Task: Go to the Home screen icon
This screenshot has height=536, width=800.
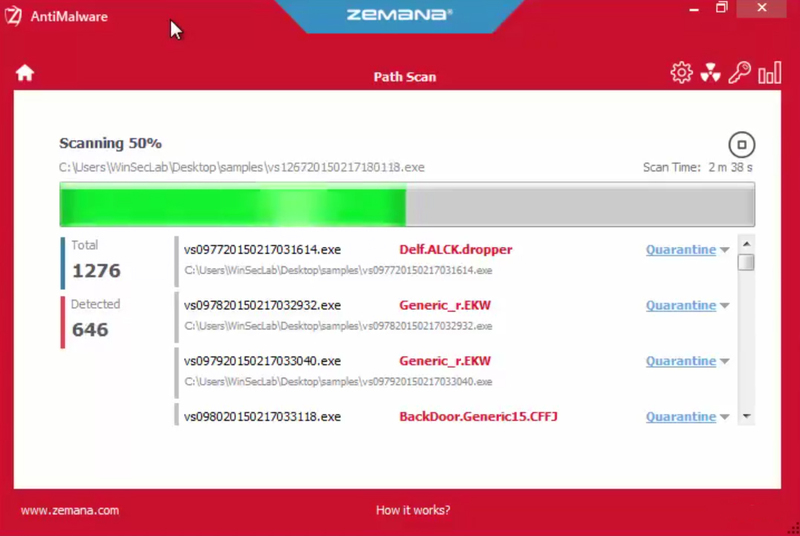Action: [24, 73]
